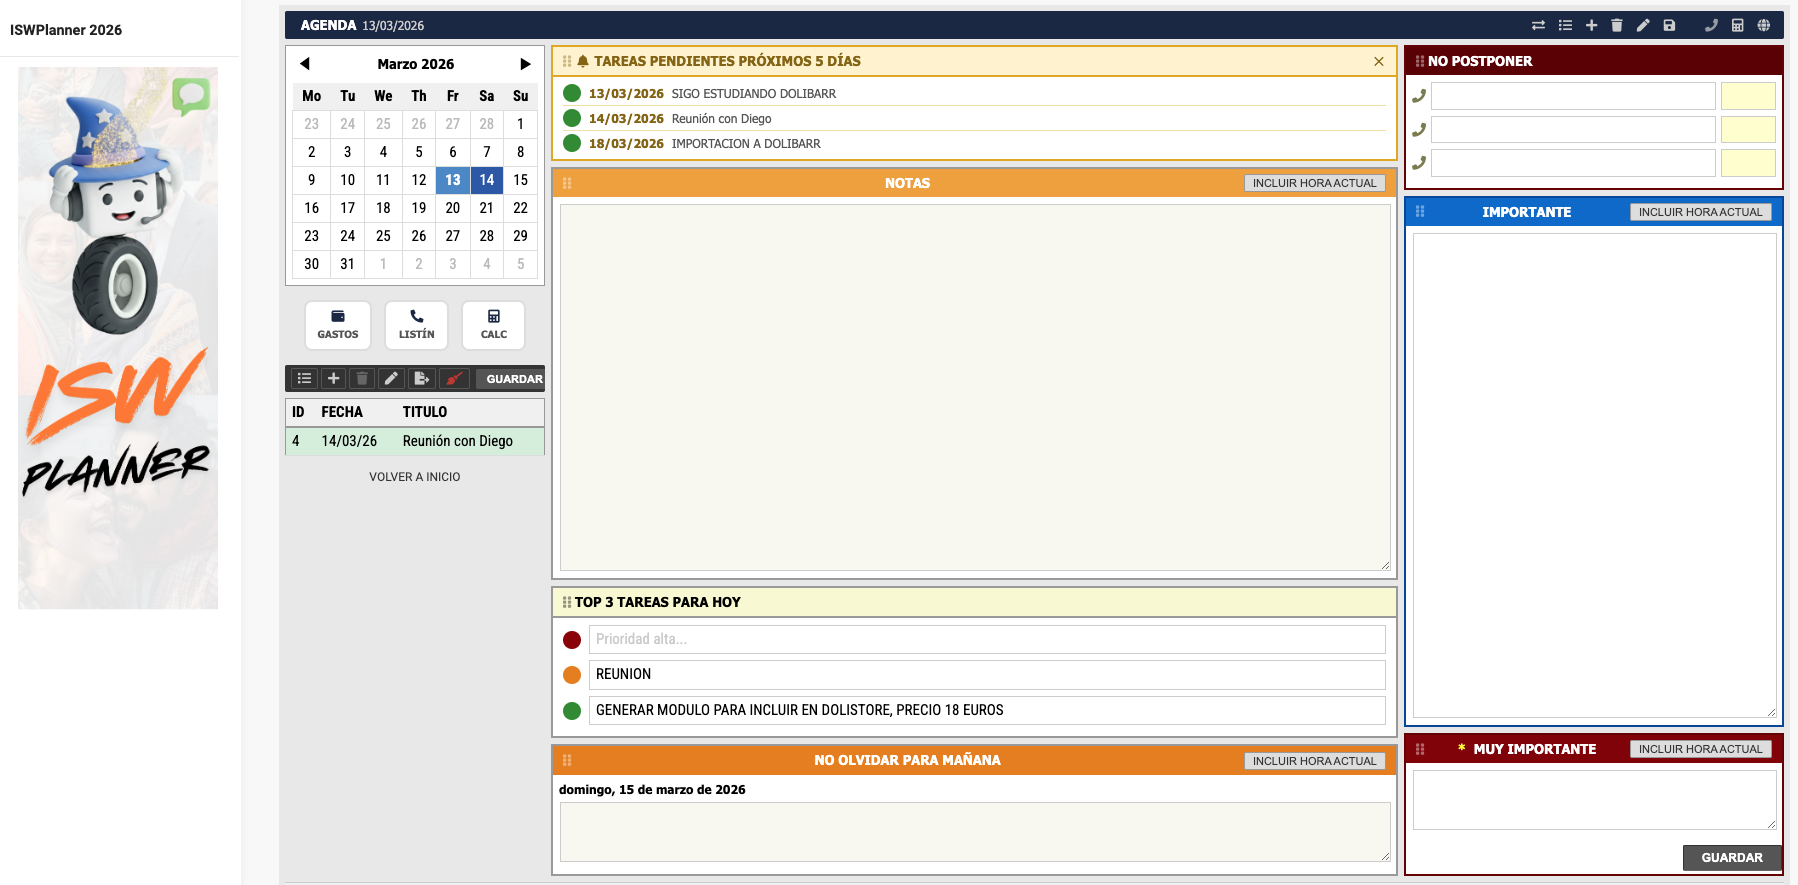Click the trash icon in the dark events toolbar
This screenshot has width=1798, height=885.
[x=362, y=379]
